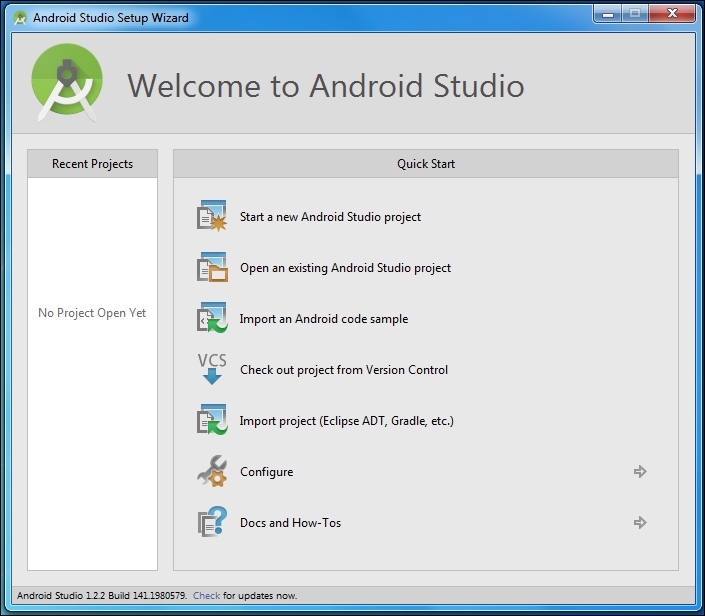
Task: Click the new project icon with star
Action: pos(212,216)
